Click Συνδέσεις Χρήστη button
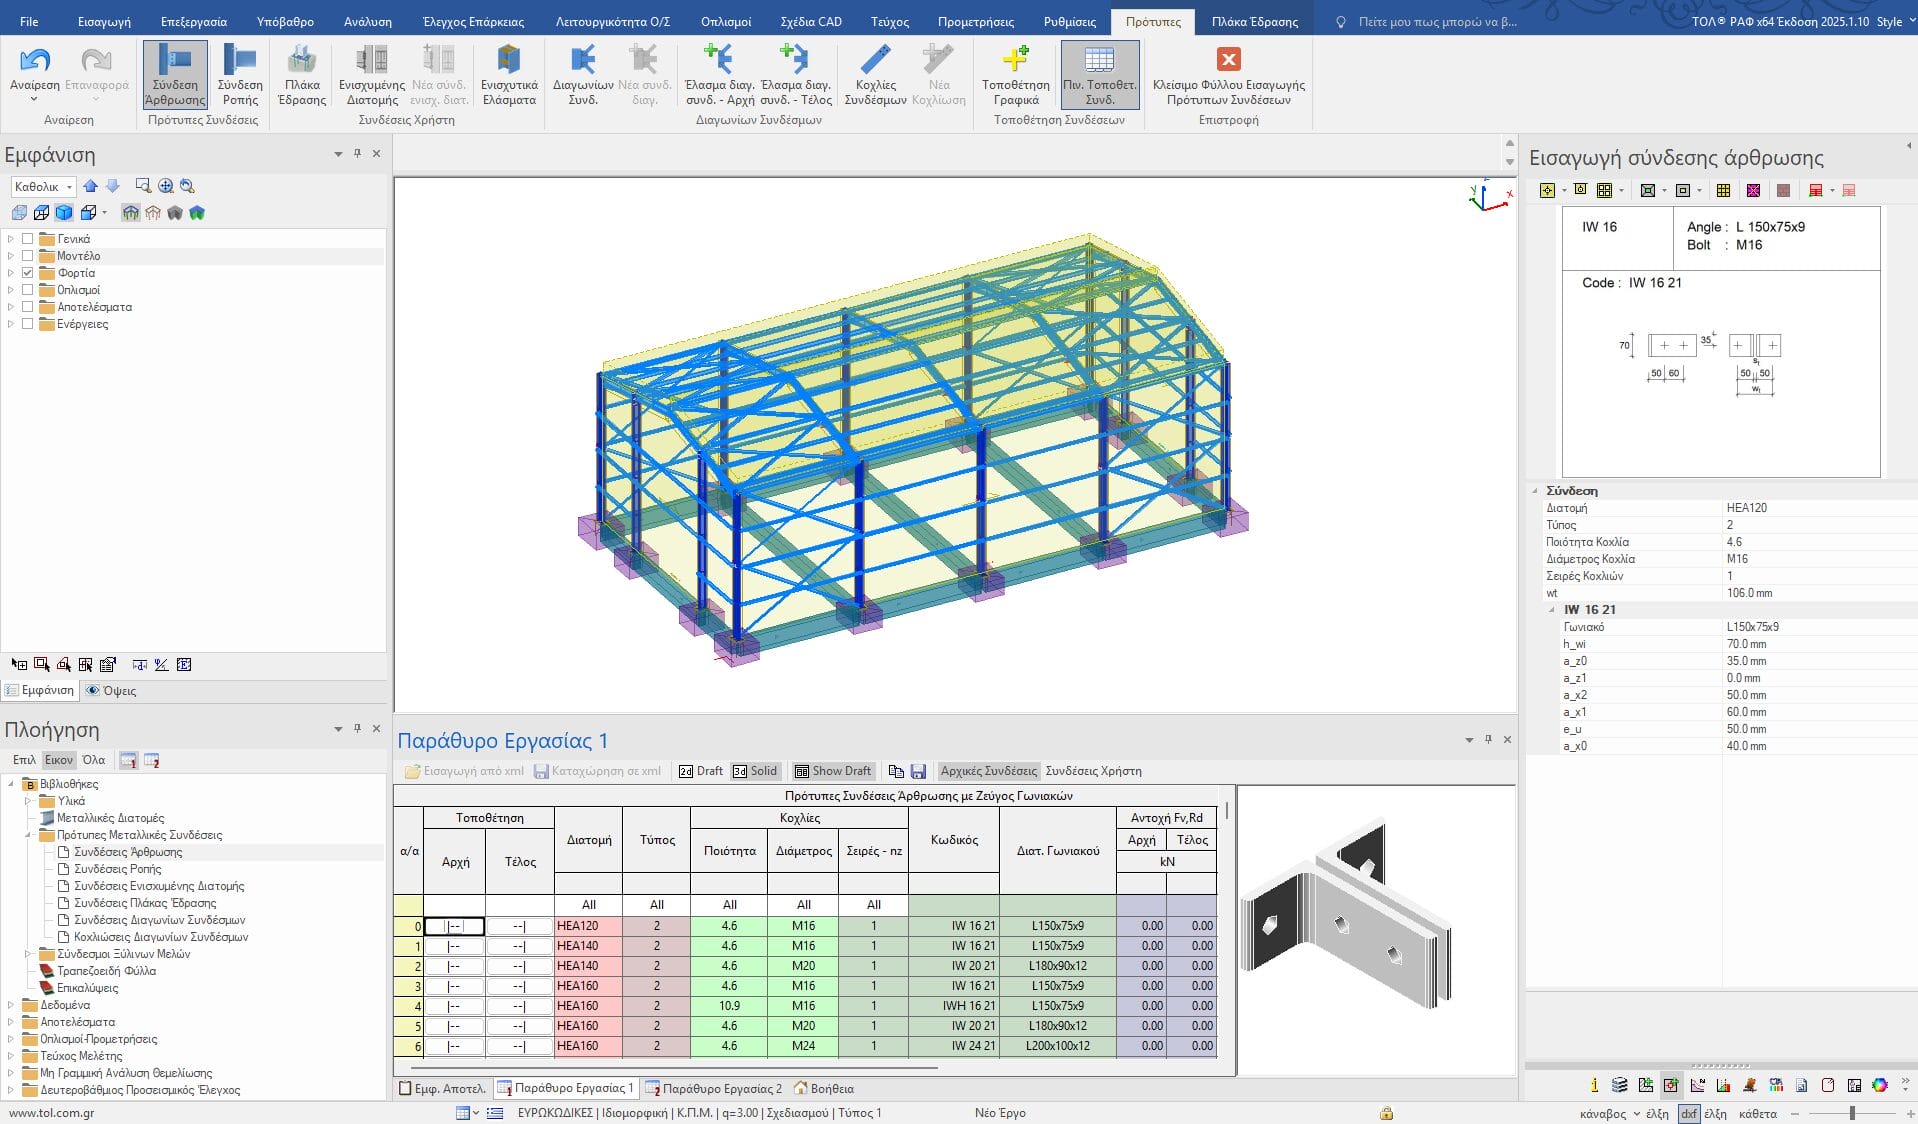 (x=1093, y=771)
